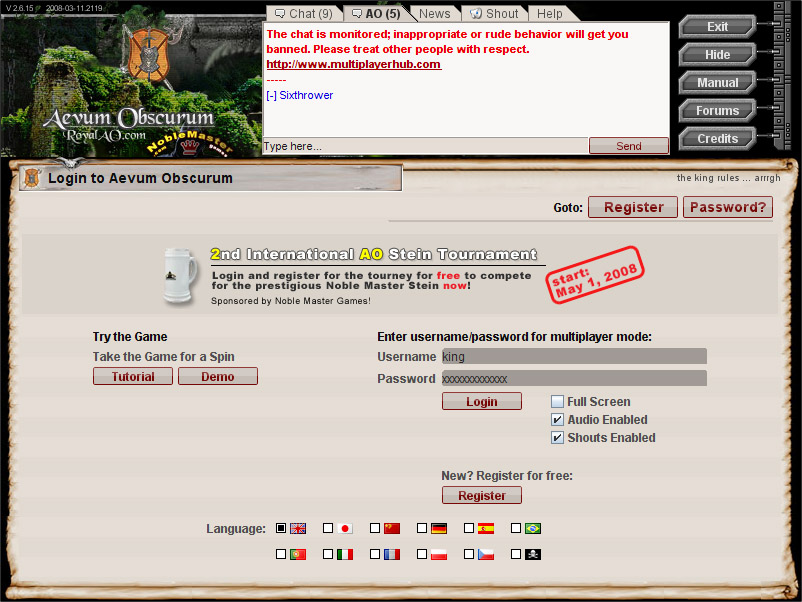
Task: Focus the Password field
Action: click(x=574, y=378)
